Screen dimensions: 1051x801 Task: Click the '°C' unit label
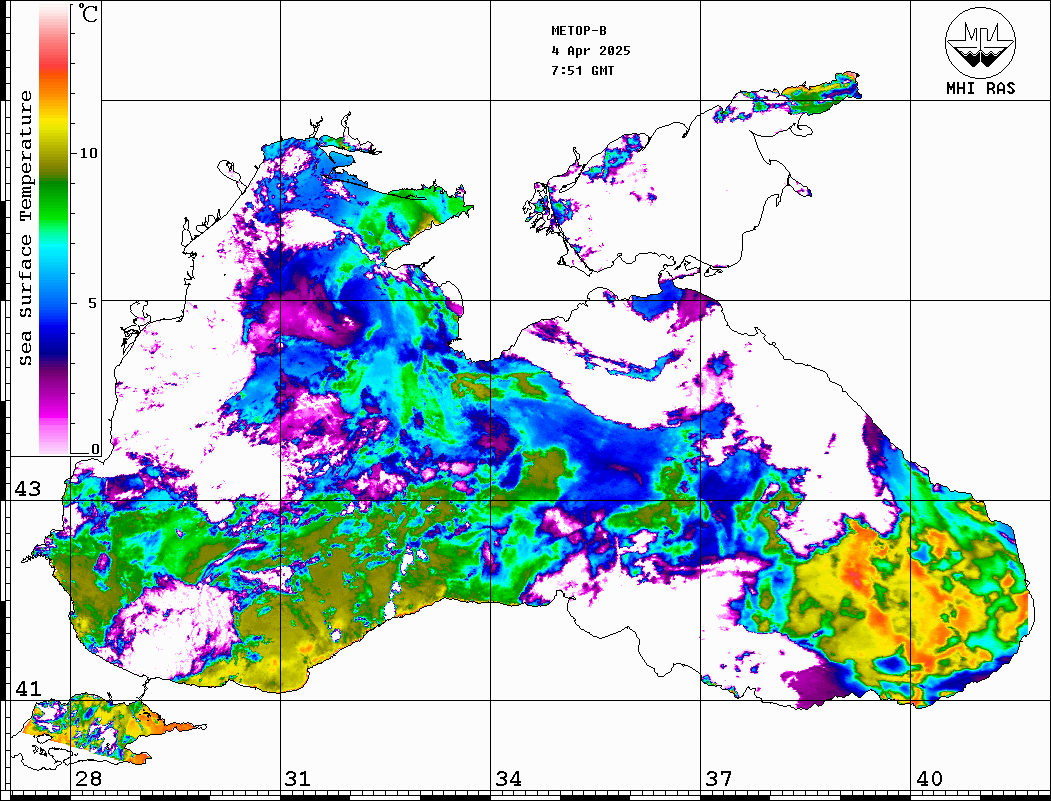[87, 13]
